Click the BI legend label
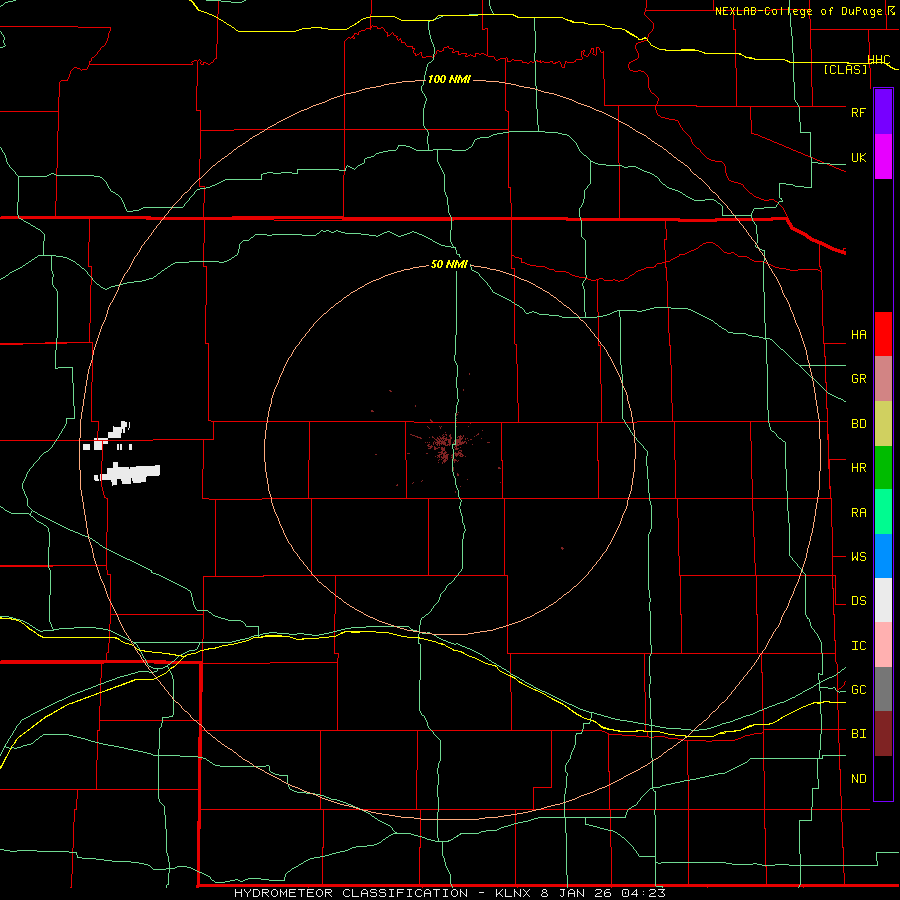This screenshot has width=900, height=900. [858, 734]
